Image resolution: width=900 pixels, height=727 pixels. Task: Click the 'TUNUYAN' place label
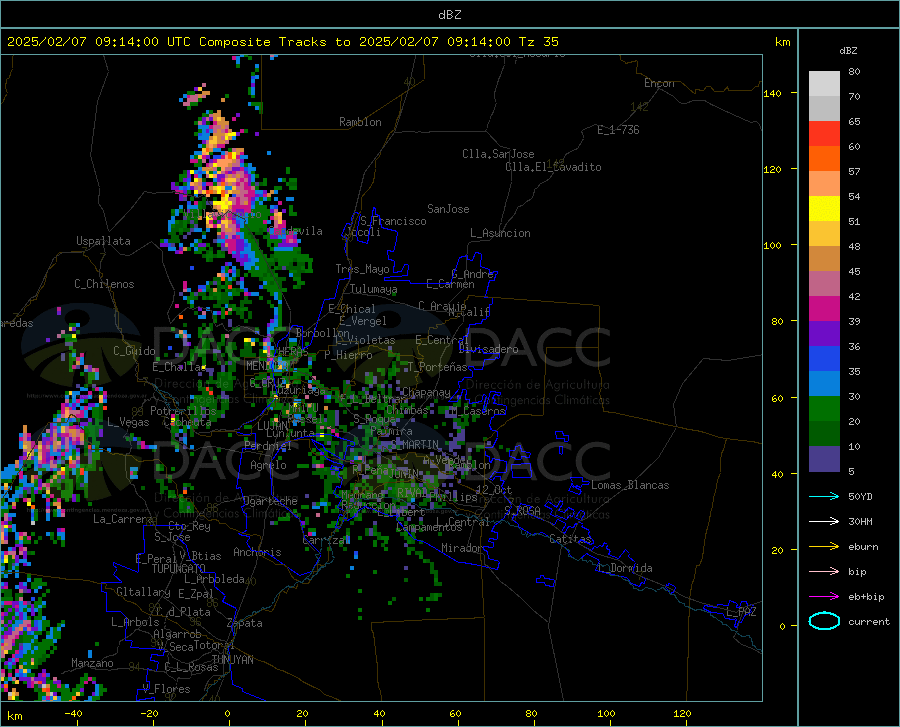pyautogui.click(x=232, y=660)
